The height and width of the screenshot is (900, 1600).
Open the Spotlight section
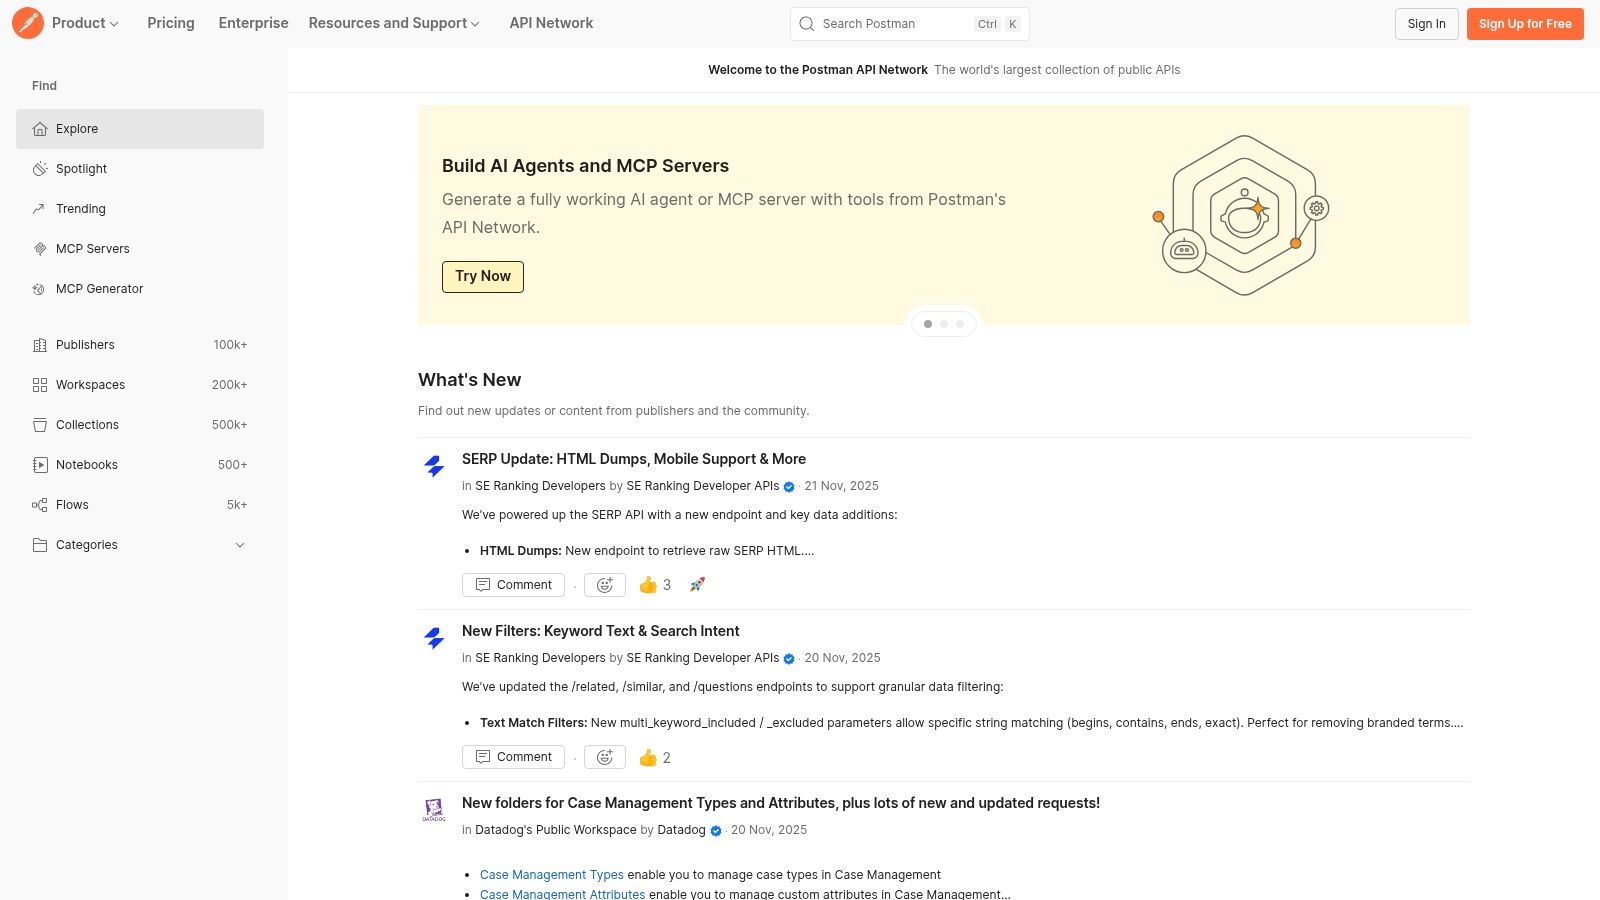point(81,168)
